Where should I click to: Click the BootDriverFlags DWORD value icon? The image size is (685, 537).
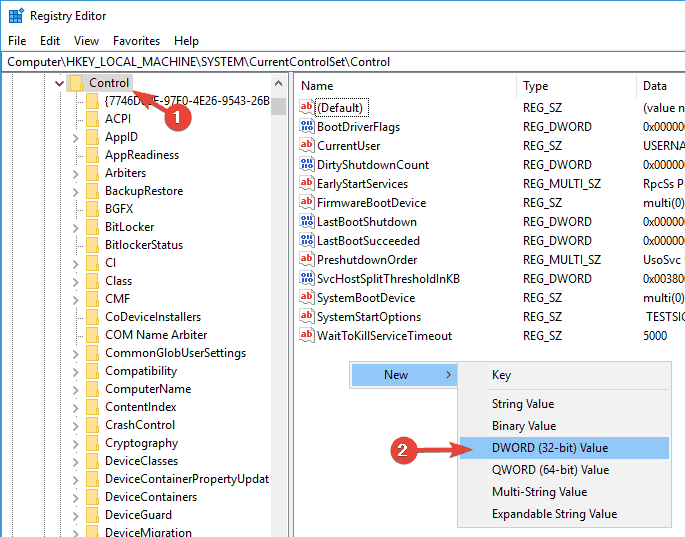pos(307,127)
